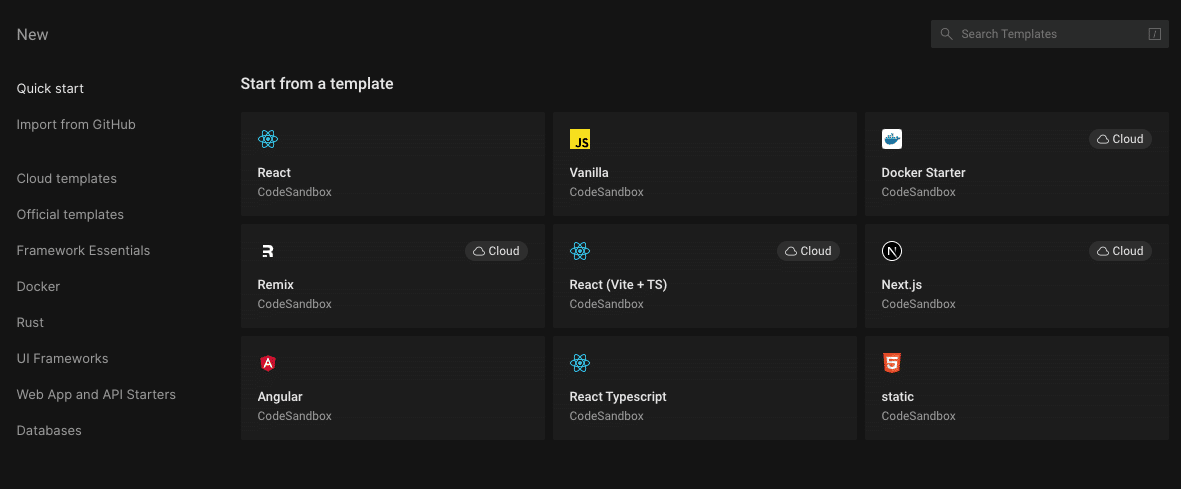Click the Cloud badge on React (Vite + TS)

coord(808,252)
